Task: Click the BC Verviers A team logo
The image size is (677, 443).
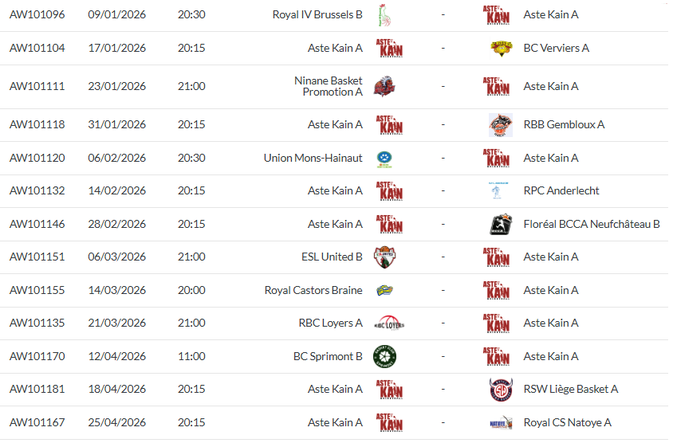Action: [x=500, y=48]
